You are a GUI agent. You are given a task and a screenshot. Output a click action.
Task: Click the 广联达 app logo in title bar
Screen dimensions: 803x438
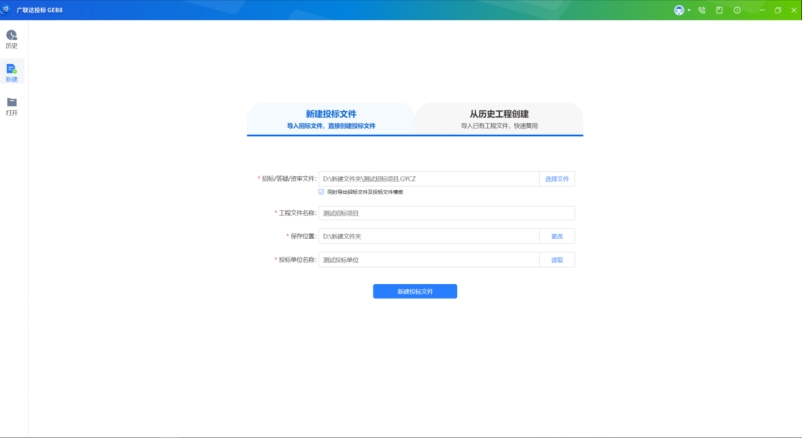pos(7,10)
